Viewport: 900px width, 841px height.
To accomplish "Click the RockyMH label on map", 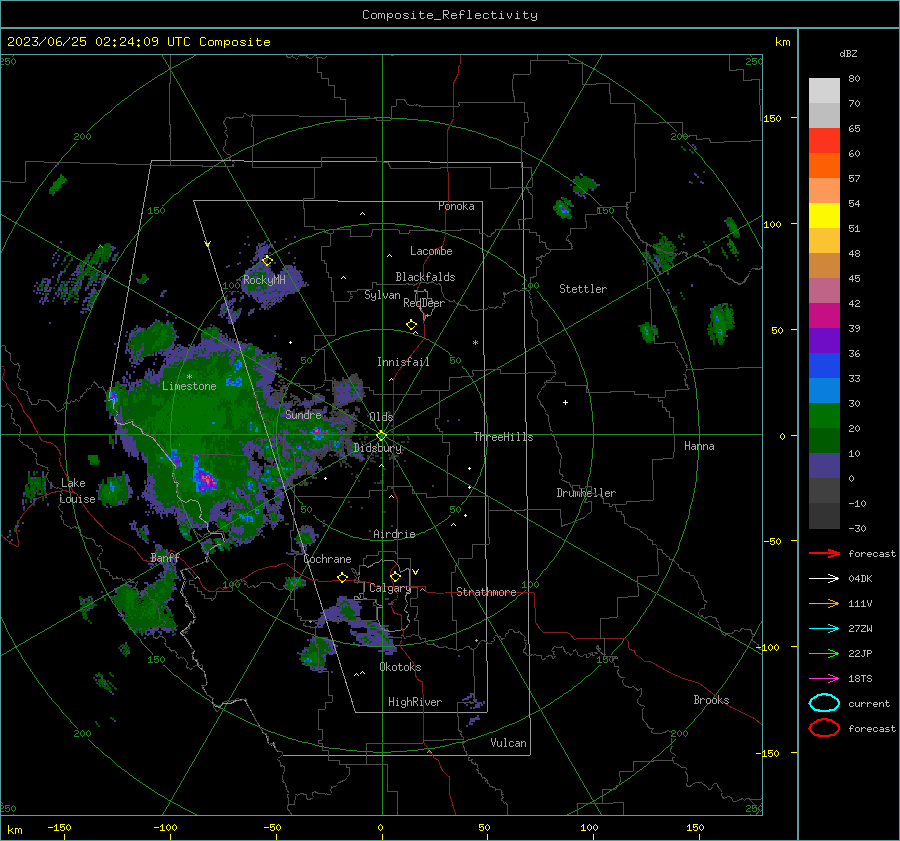I will [264, 280].
